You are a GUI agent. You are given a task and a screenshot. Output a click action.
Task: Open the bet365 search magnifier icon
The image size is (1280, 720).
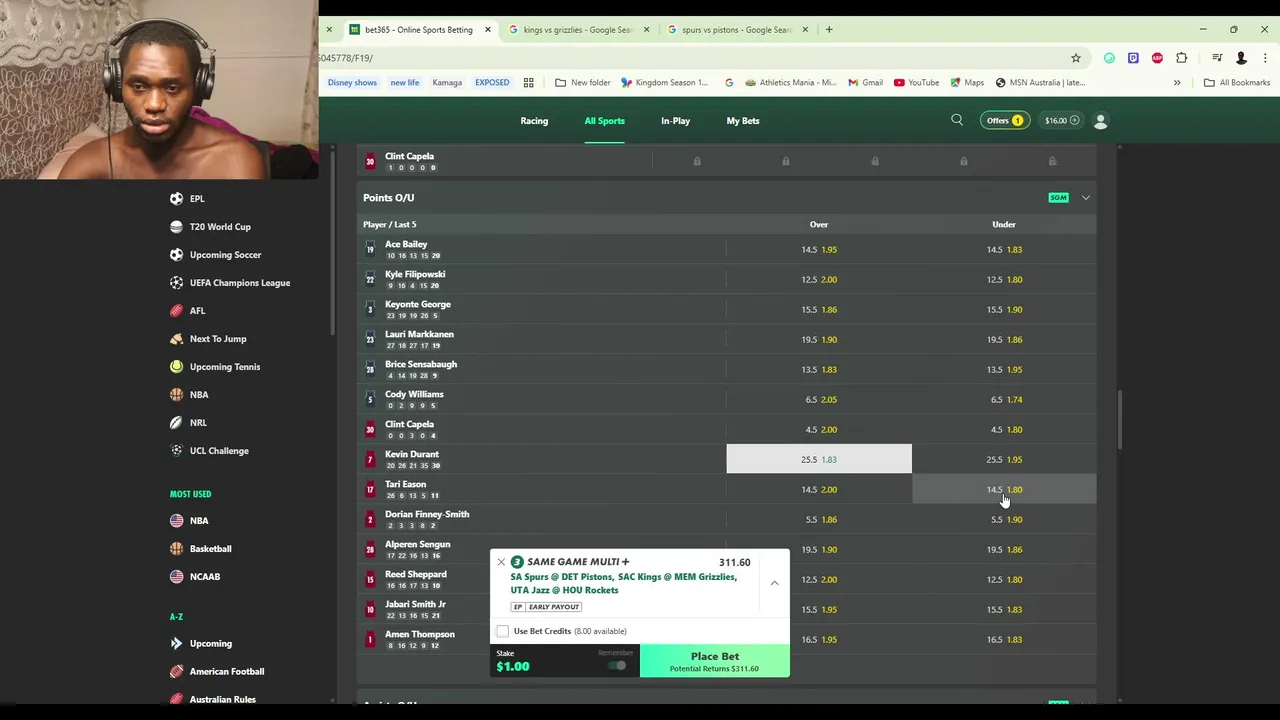[957, 120]
